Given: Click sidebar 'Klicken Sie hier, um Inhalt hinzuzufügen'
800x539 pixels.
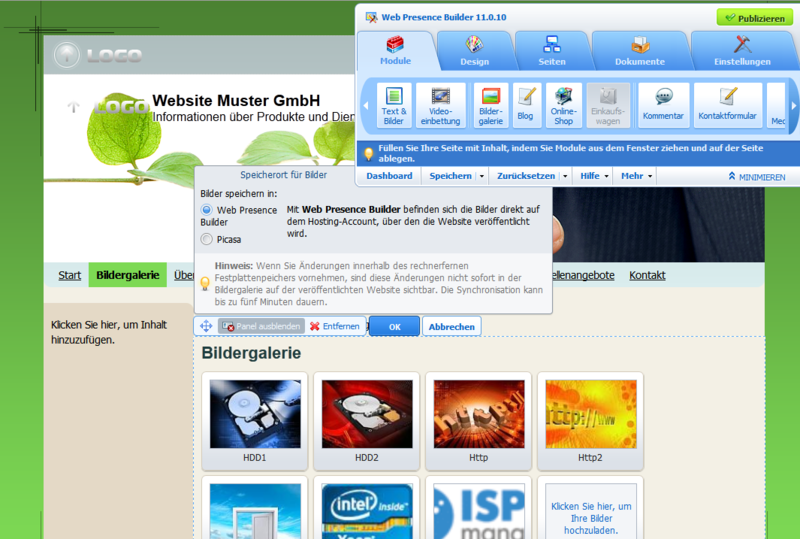Looking at the screenshot, I should tap(109, 332).
